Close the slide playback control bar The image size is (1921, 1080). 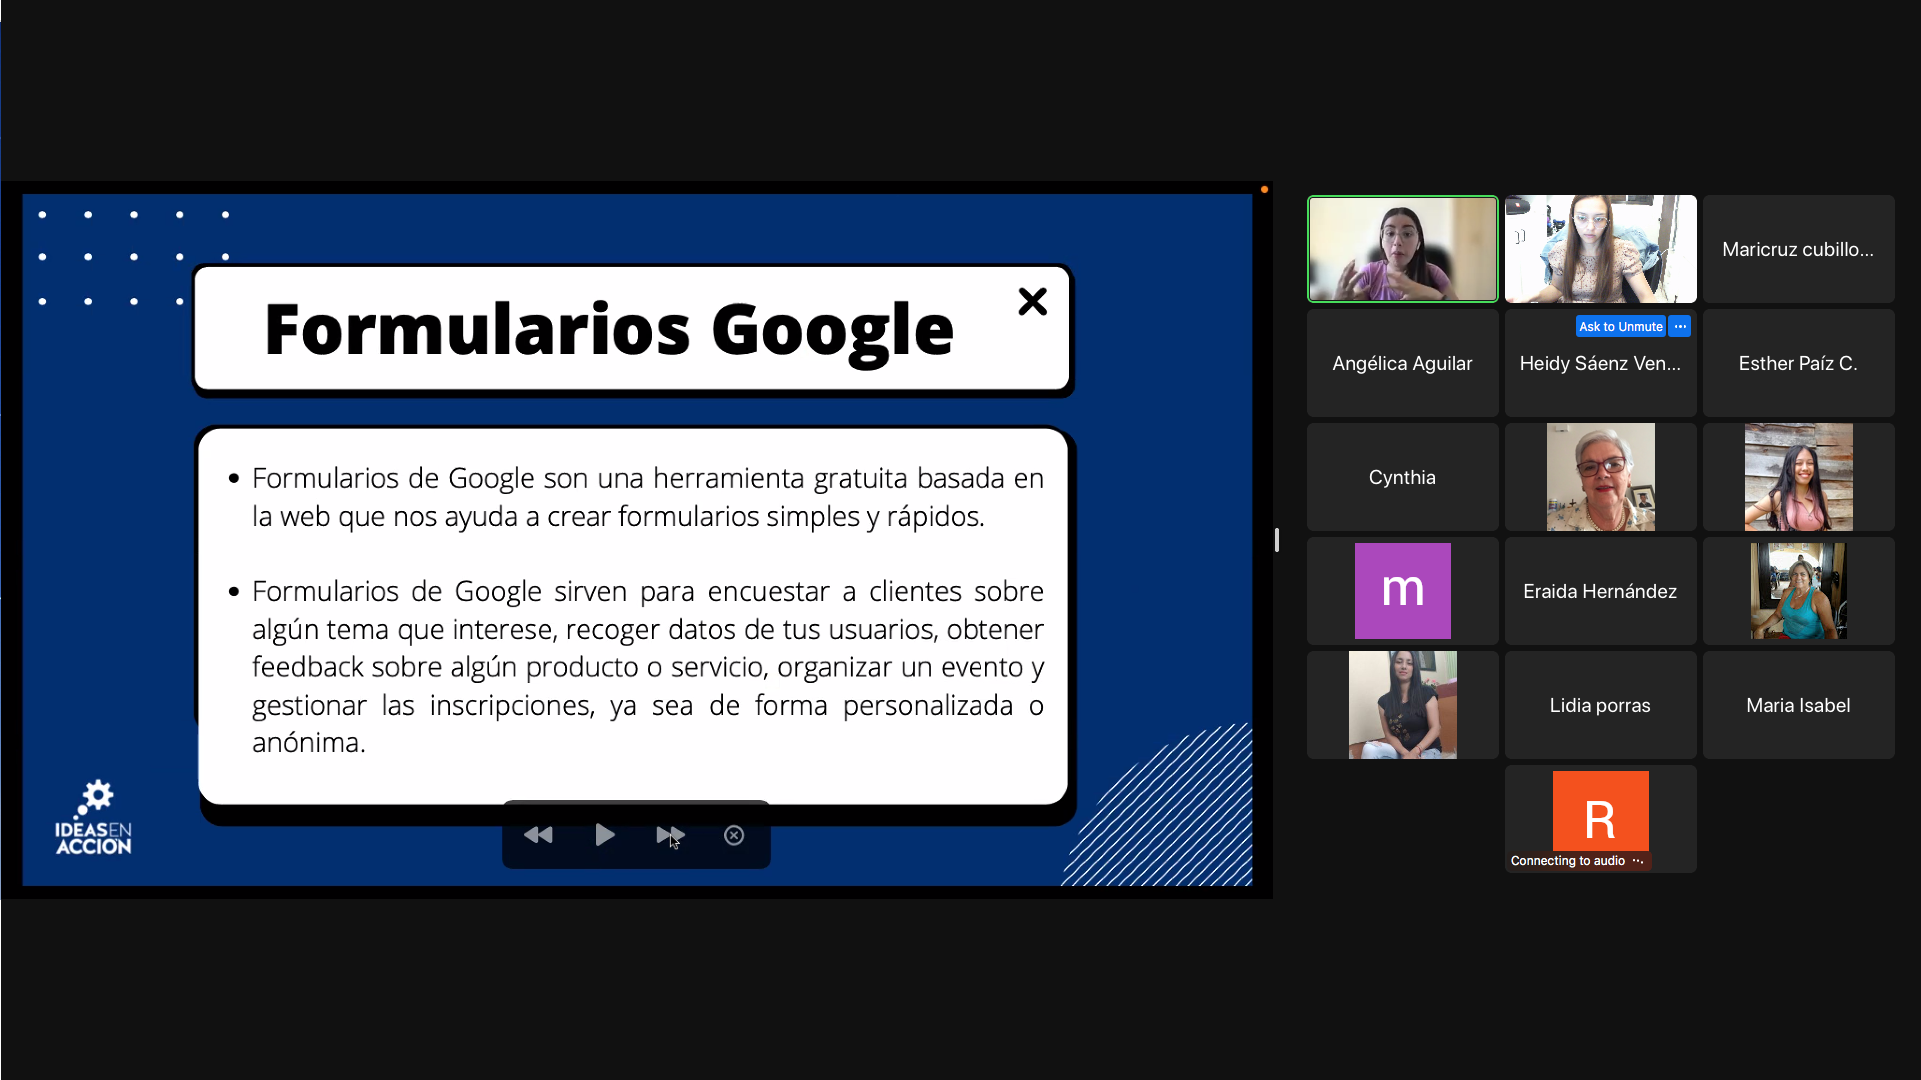734,835
